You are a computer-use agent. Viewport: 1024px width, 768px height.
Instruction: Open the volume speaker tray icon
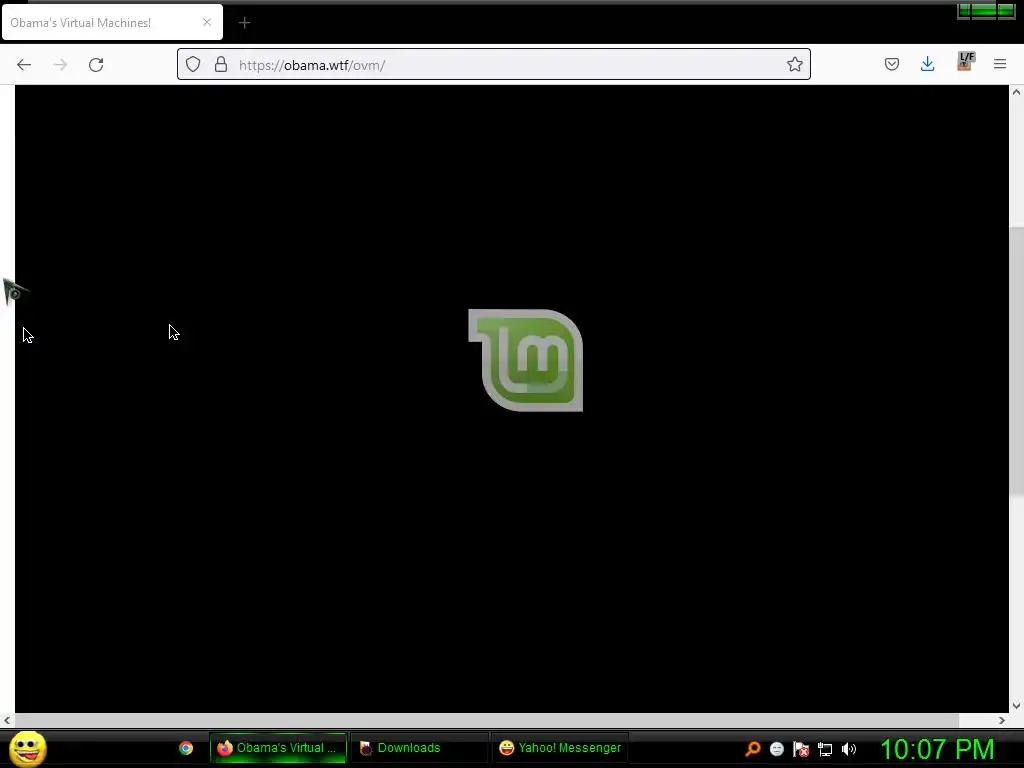(x=848, y=749)
